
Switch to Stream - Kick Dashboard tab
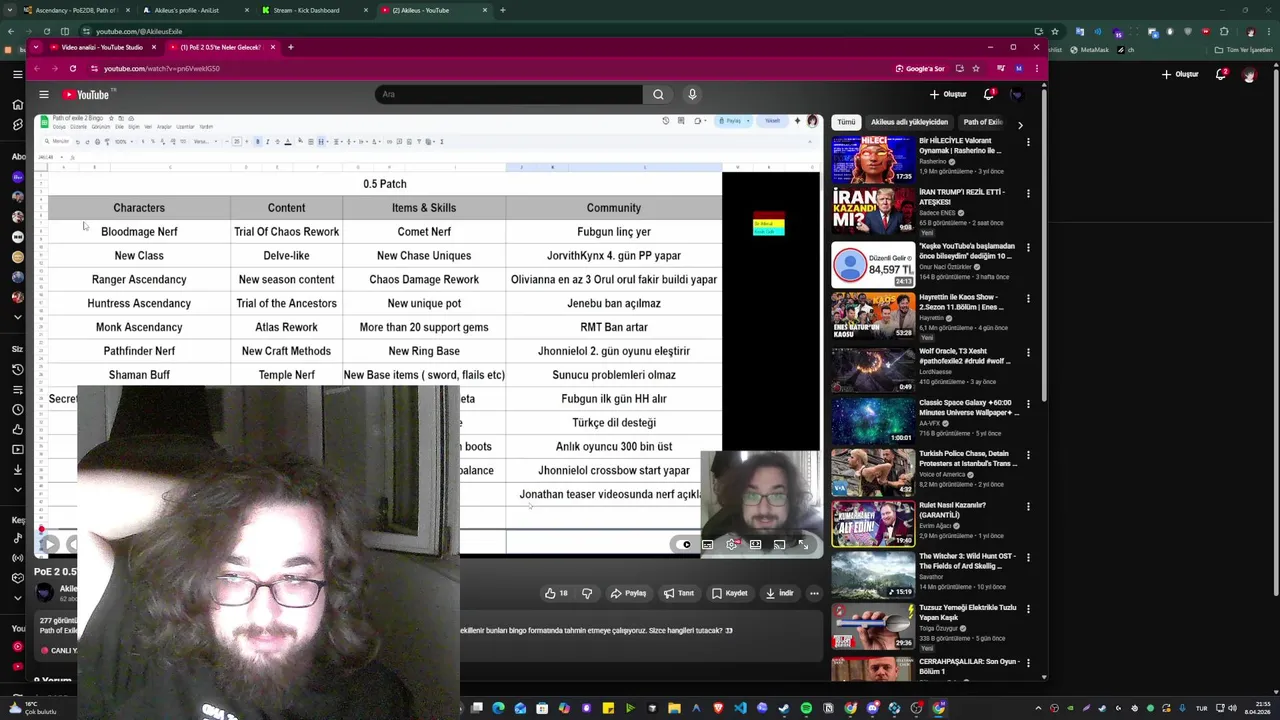tap(315, 10)
